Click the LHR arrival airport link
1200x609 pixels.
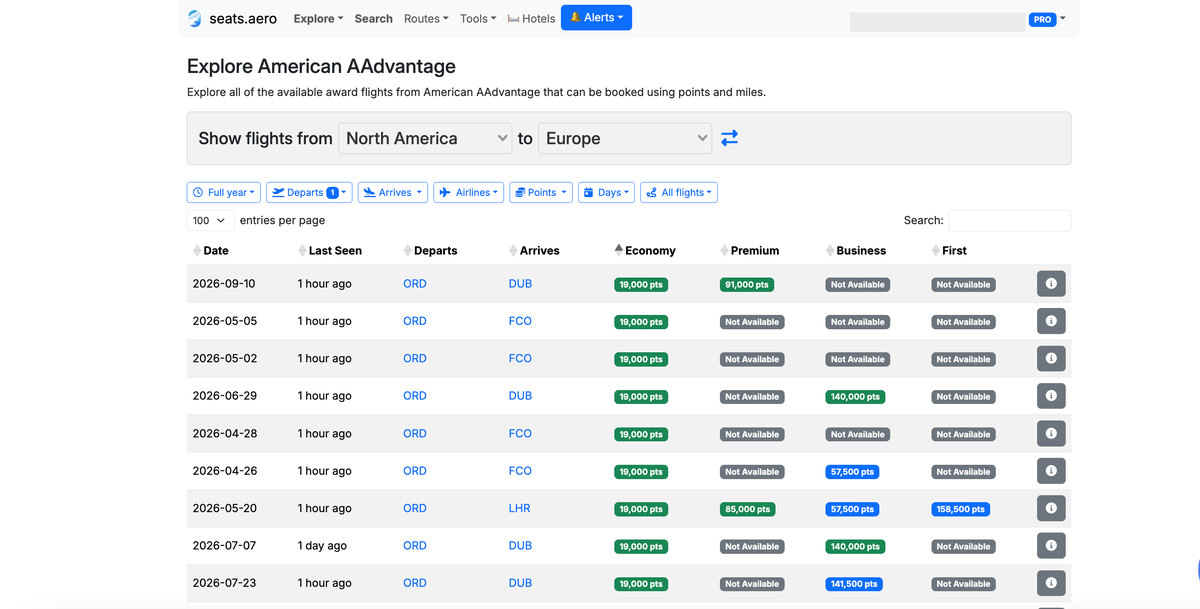coord(519,508)
